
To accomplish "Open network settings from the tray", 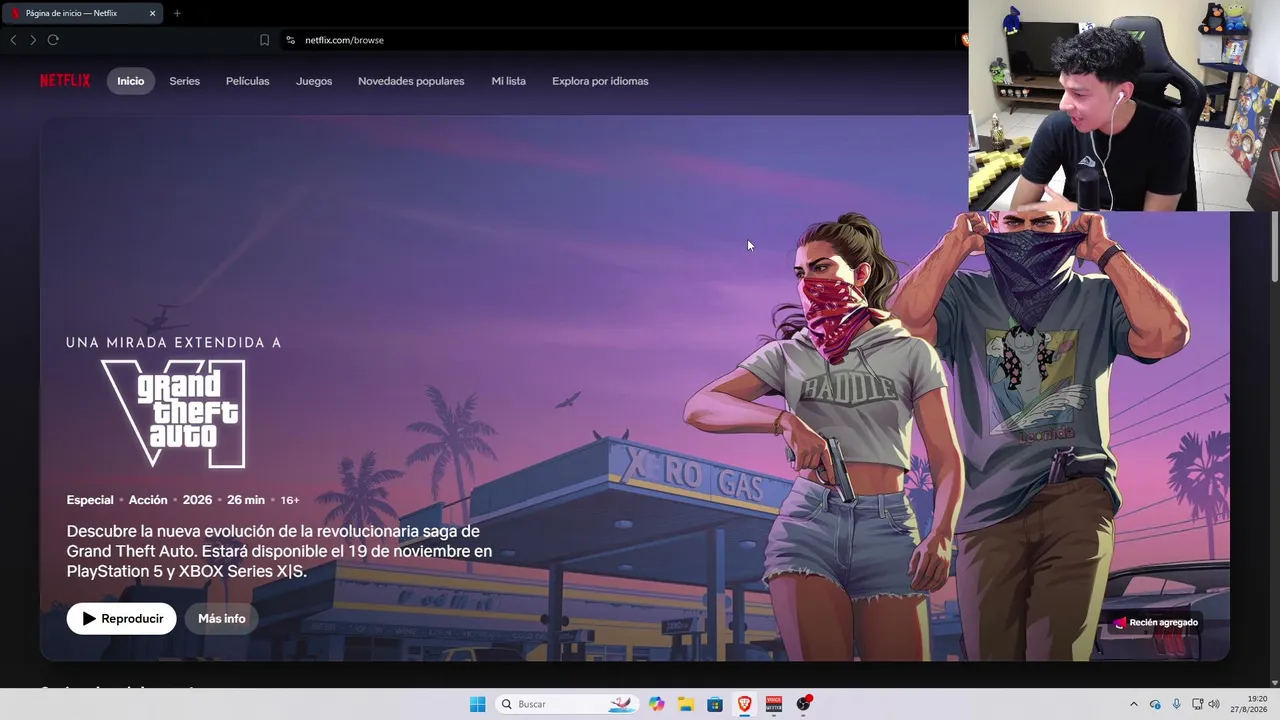I will coord(1197,704).
